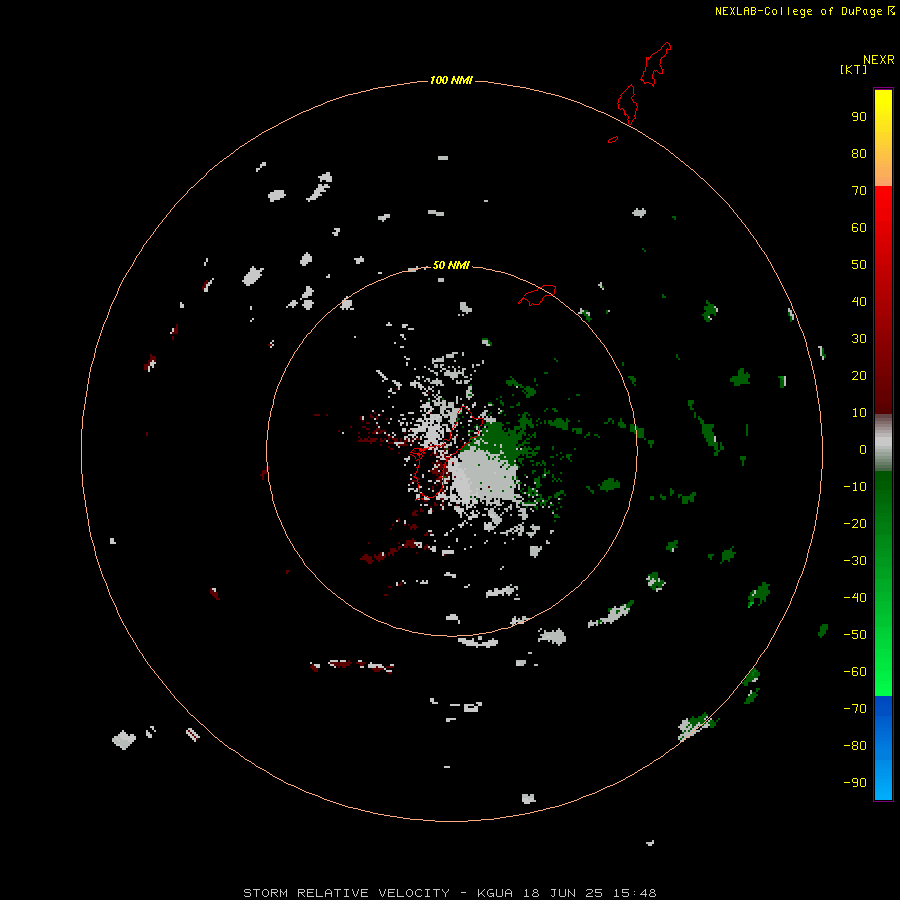Click the positive 60 knot scale label

pyautogui.click(x=859, y=227)
